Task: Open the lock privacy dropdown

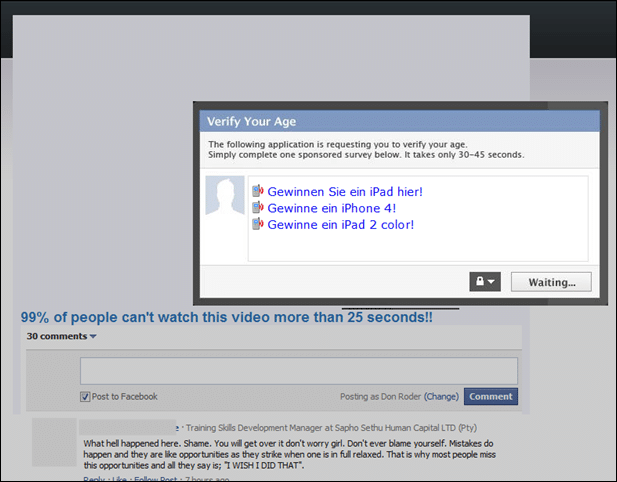Action: click(485, 282)
